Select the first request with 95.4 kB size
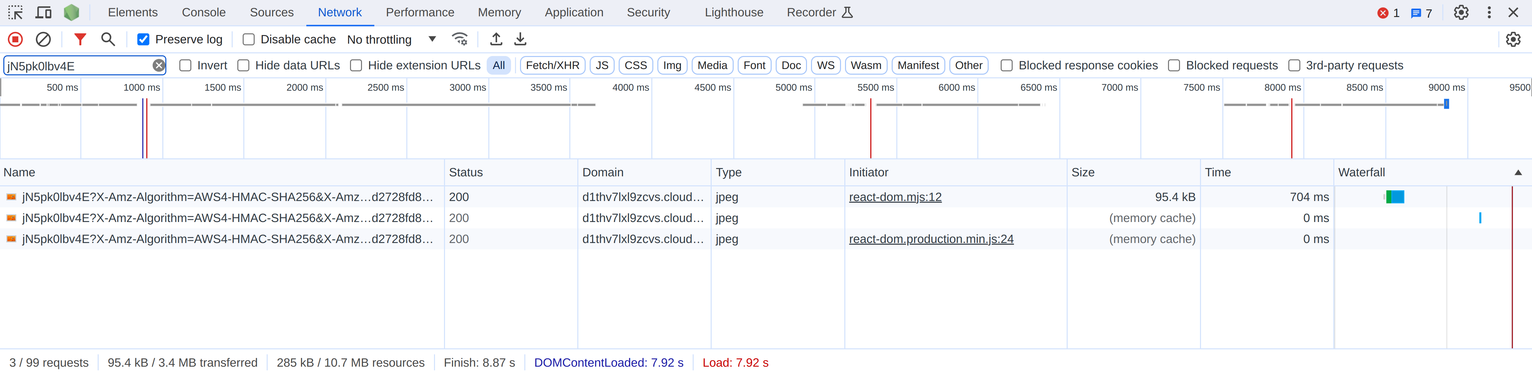This screenshot has width=1532, height=374. [x=765, y=197]
